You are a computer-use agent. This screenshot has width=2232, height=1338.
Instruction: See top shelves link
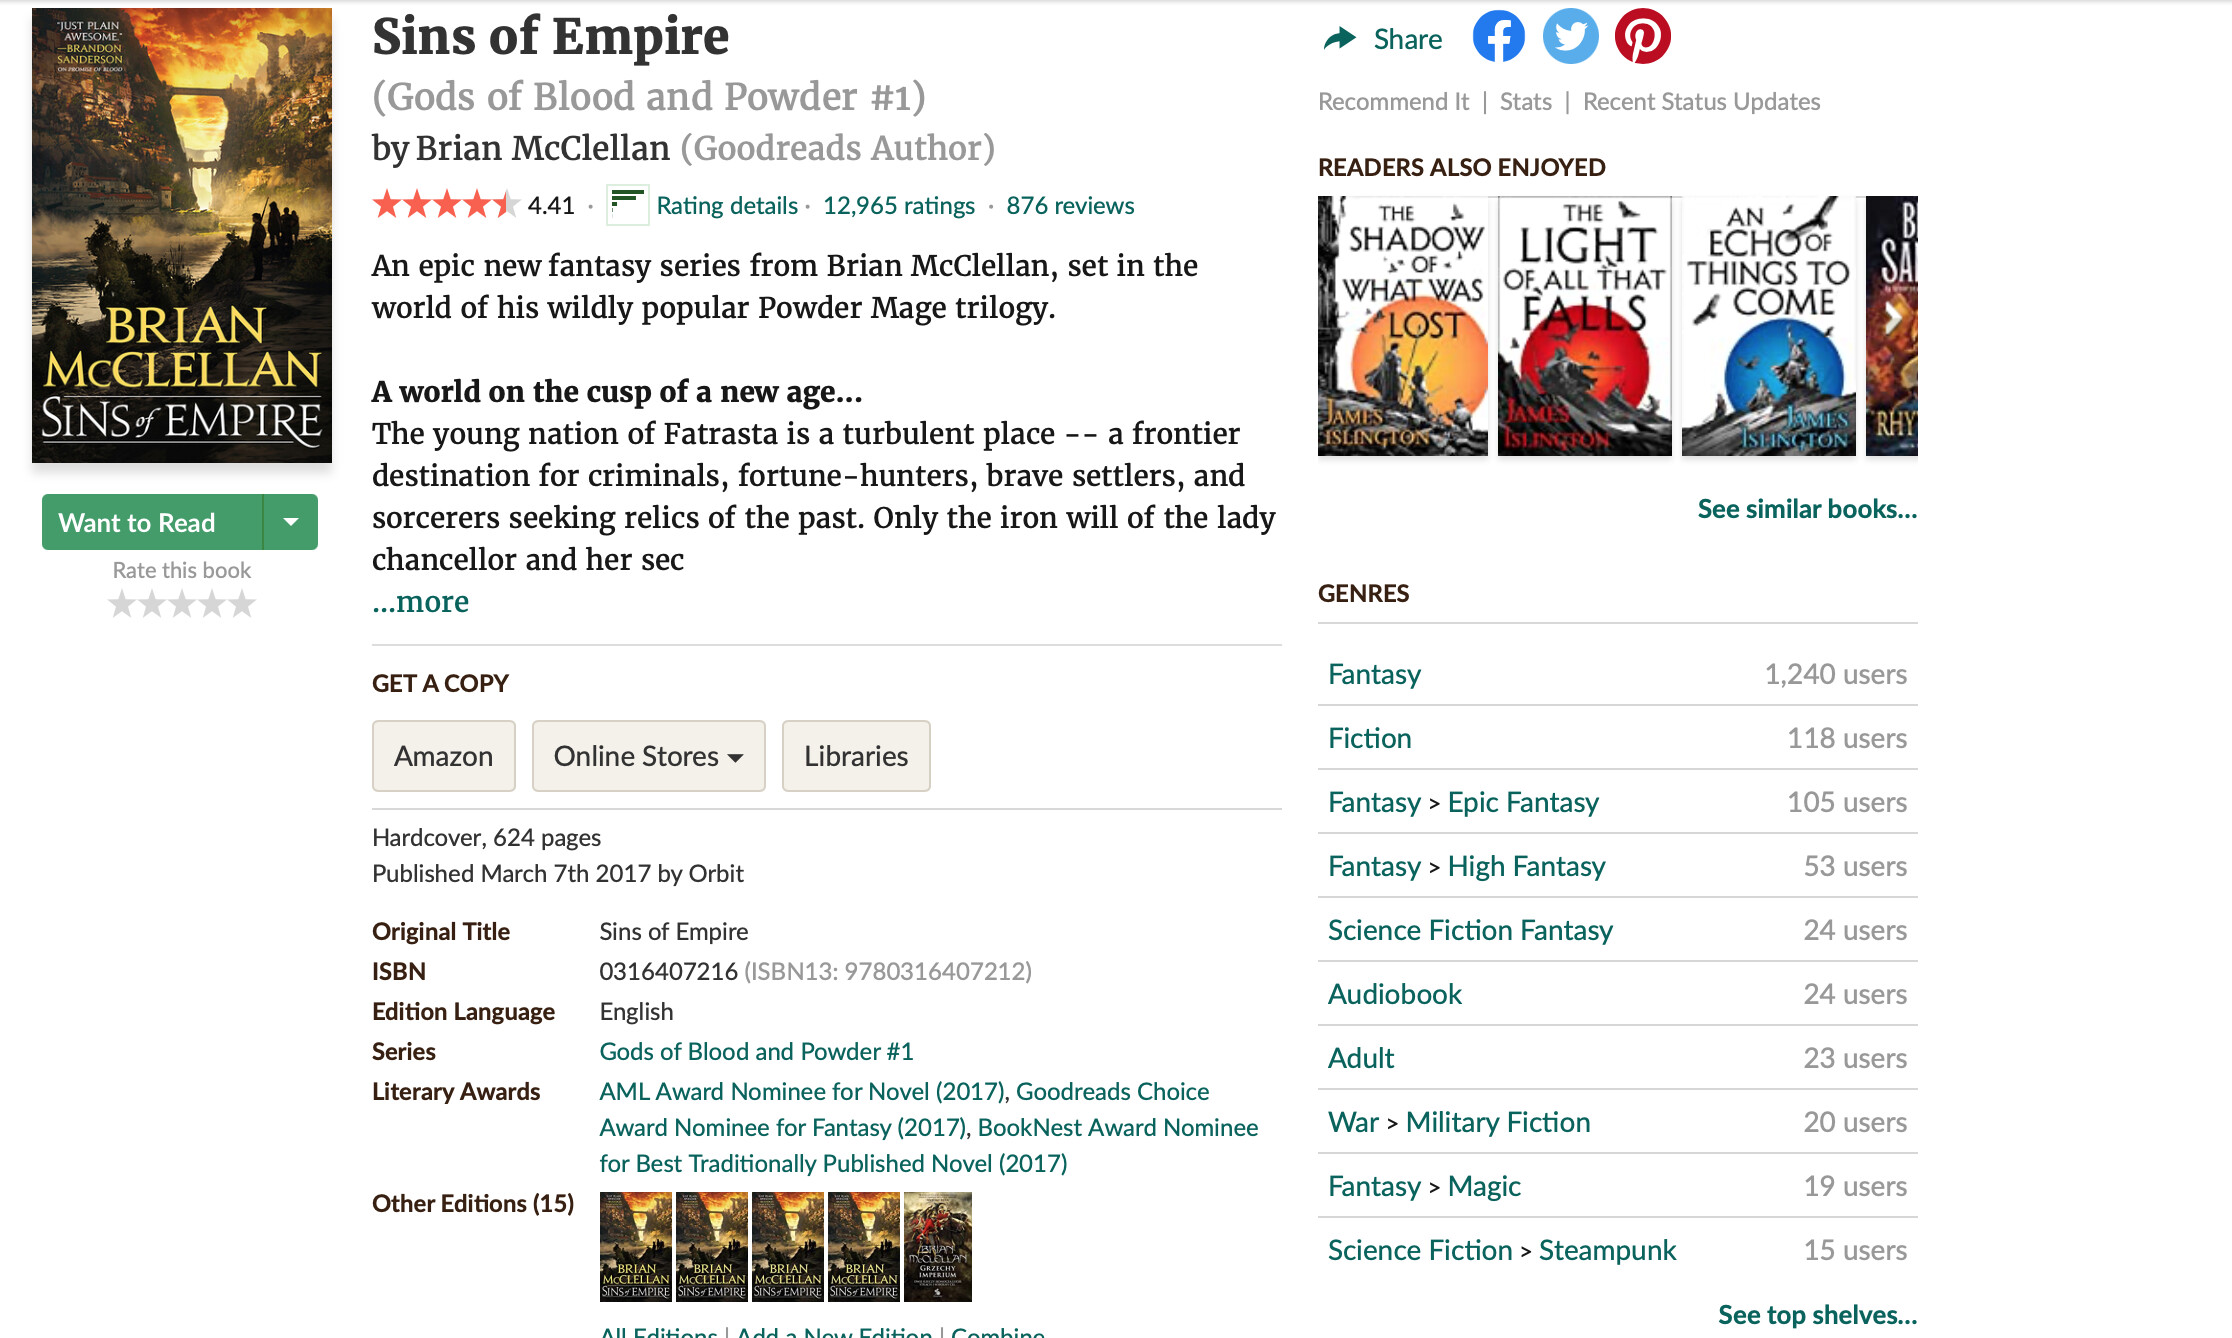pyautogui.click(x=1817, y=1315)
